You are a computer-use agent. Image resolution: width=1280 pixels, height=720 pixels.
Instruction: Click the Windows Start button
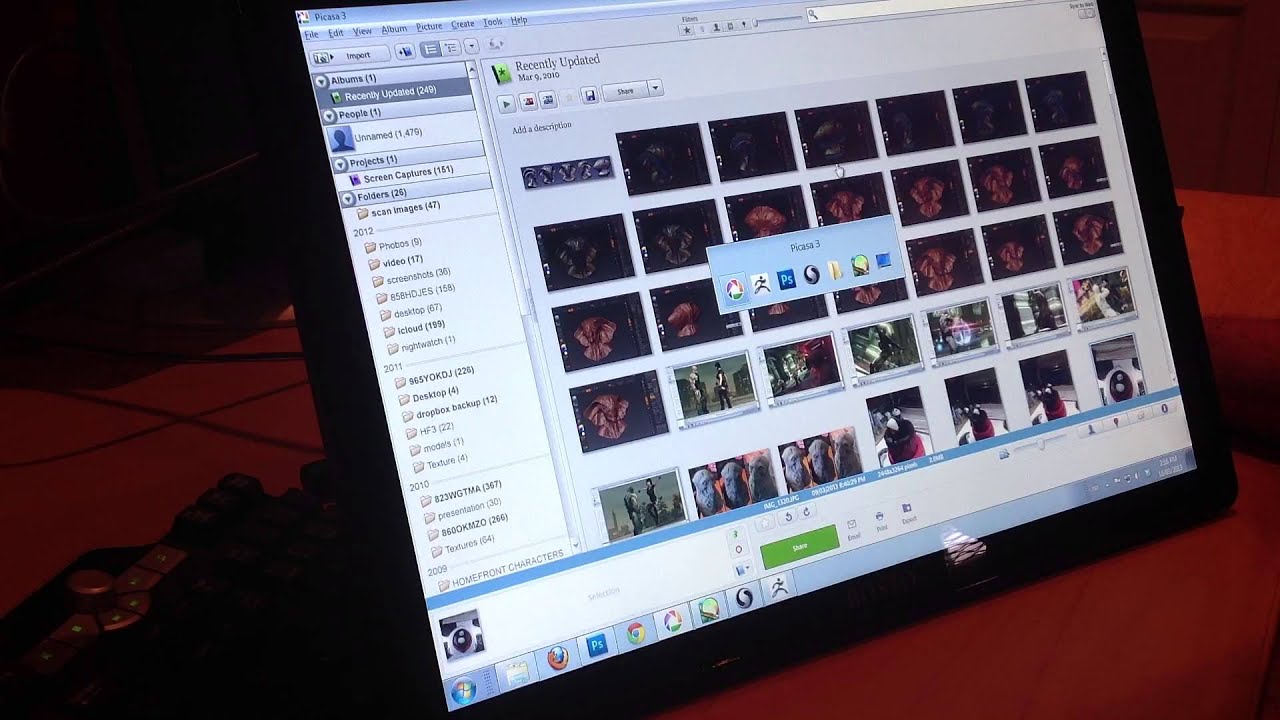463,689
